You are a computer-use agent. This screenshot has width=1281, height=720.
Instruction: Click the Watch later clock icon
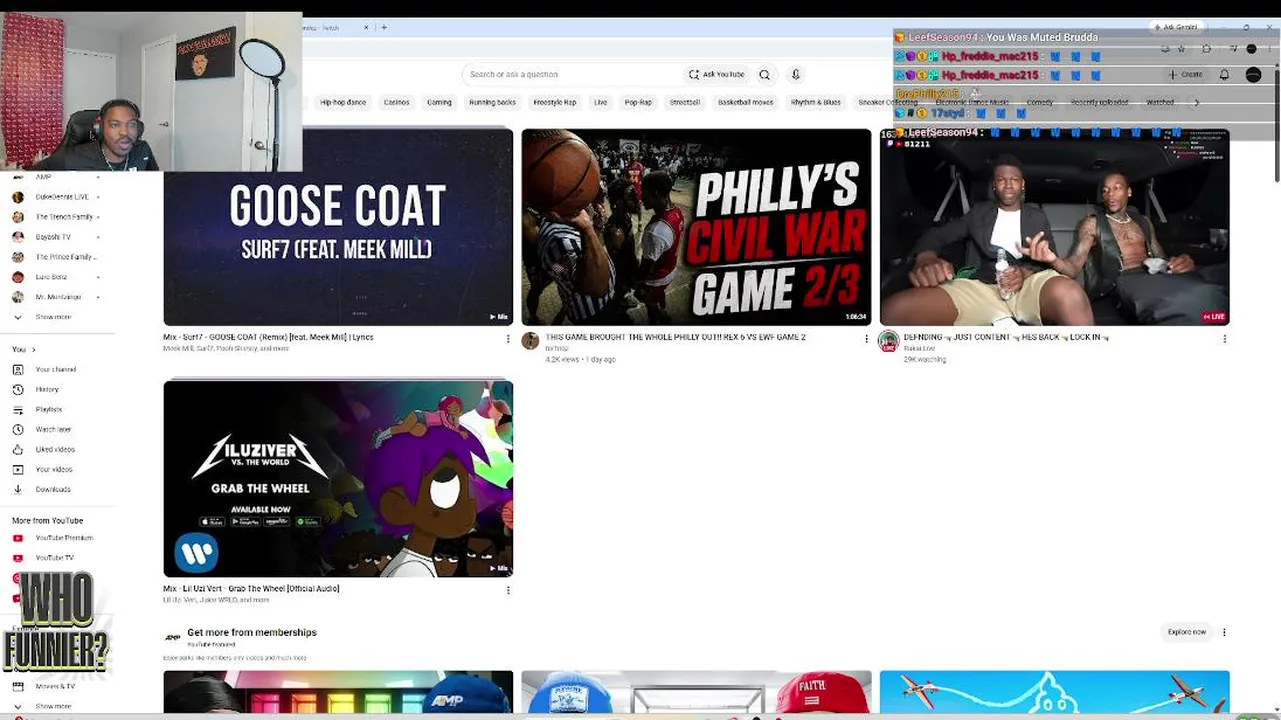tap(18, 429)
